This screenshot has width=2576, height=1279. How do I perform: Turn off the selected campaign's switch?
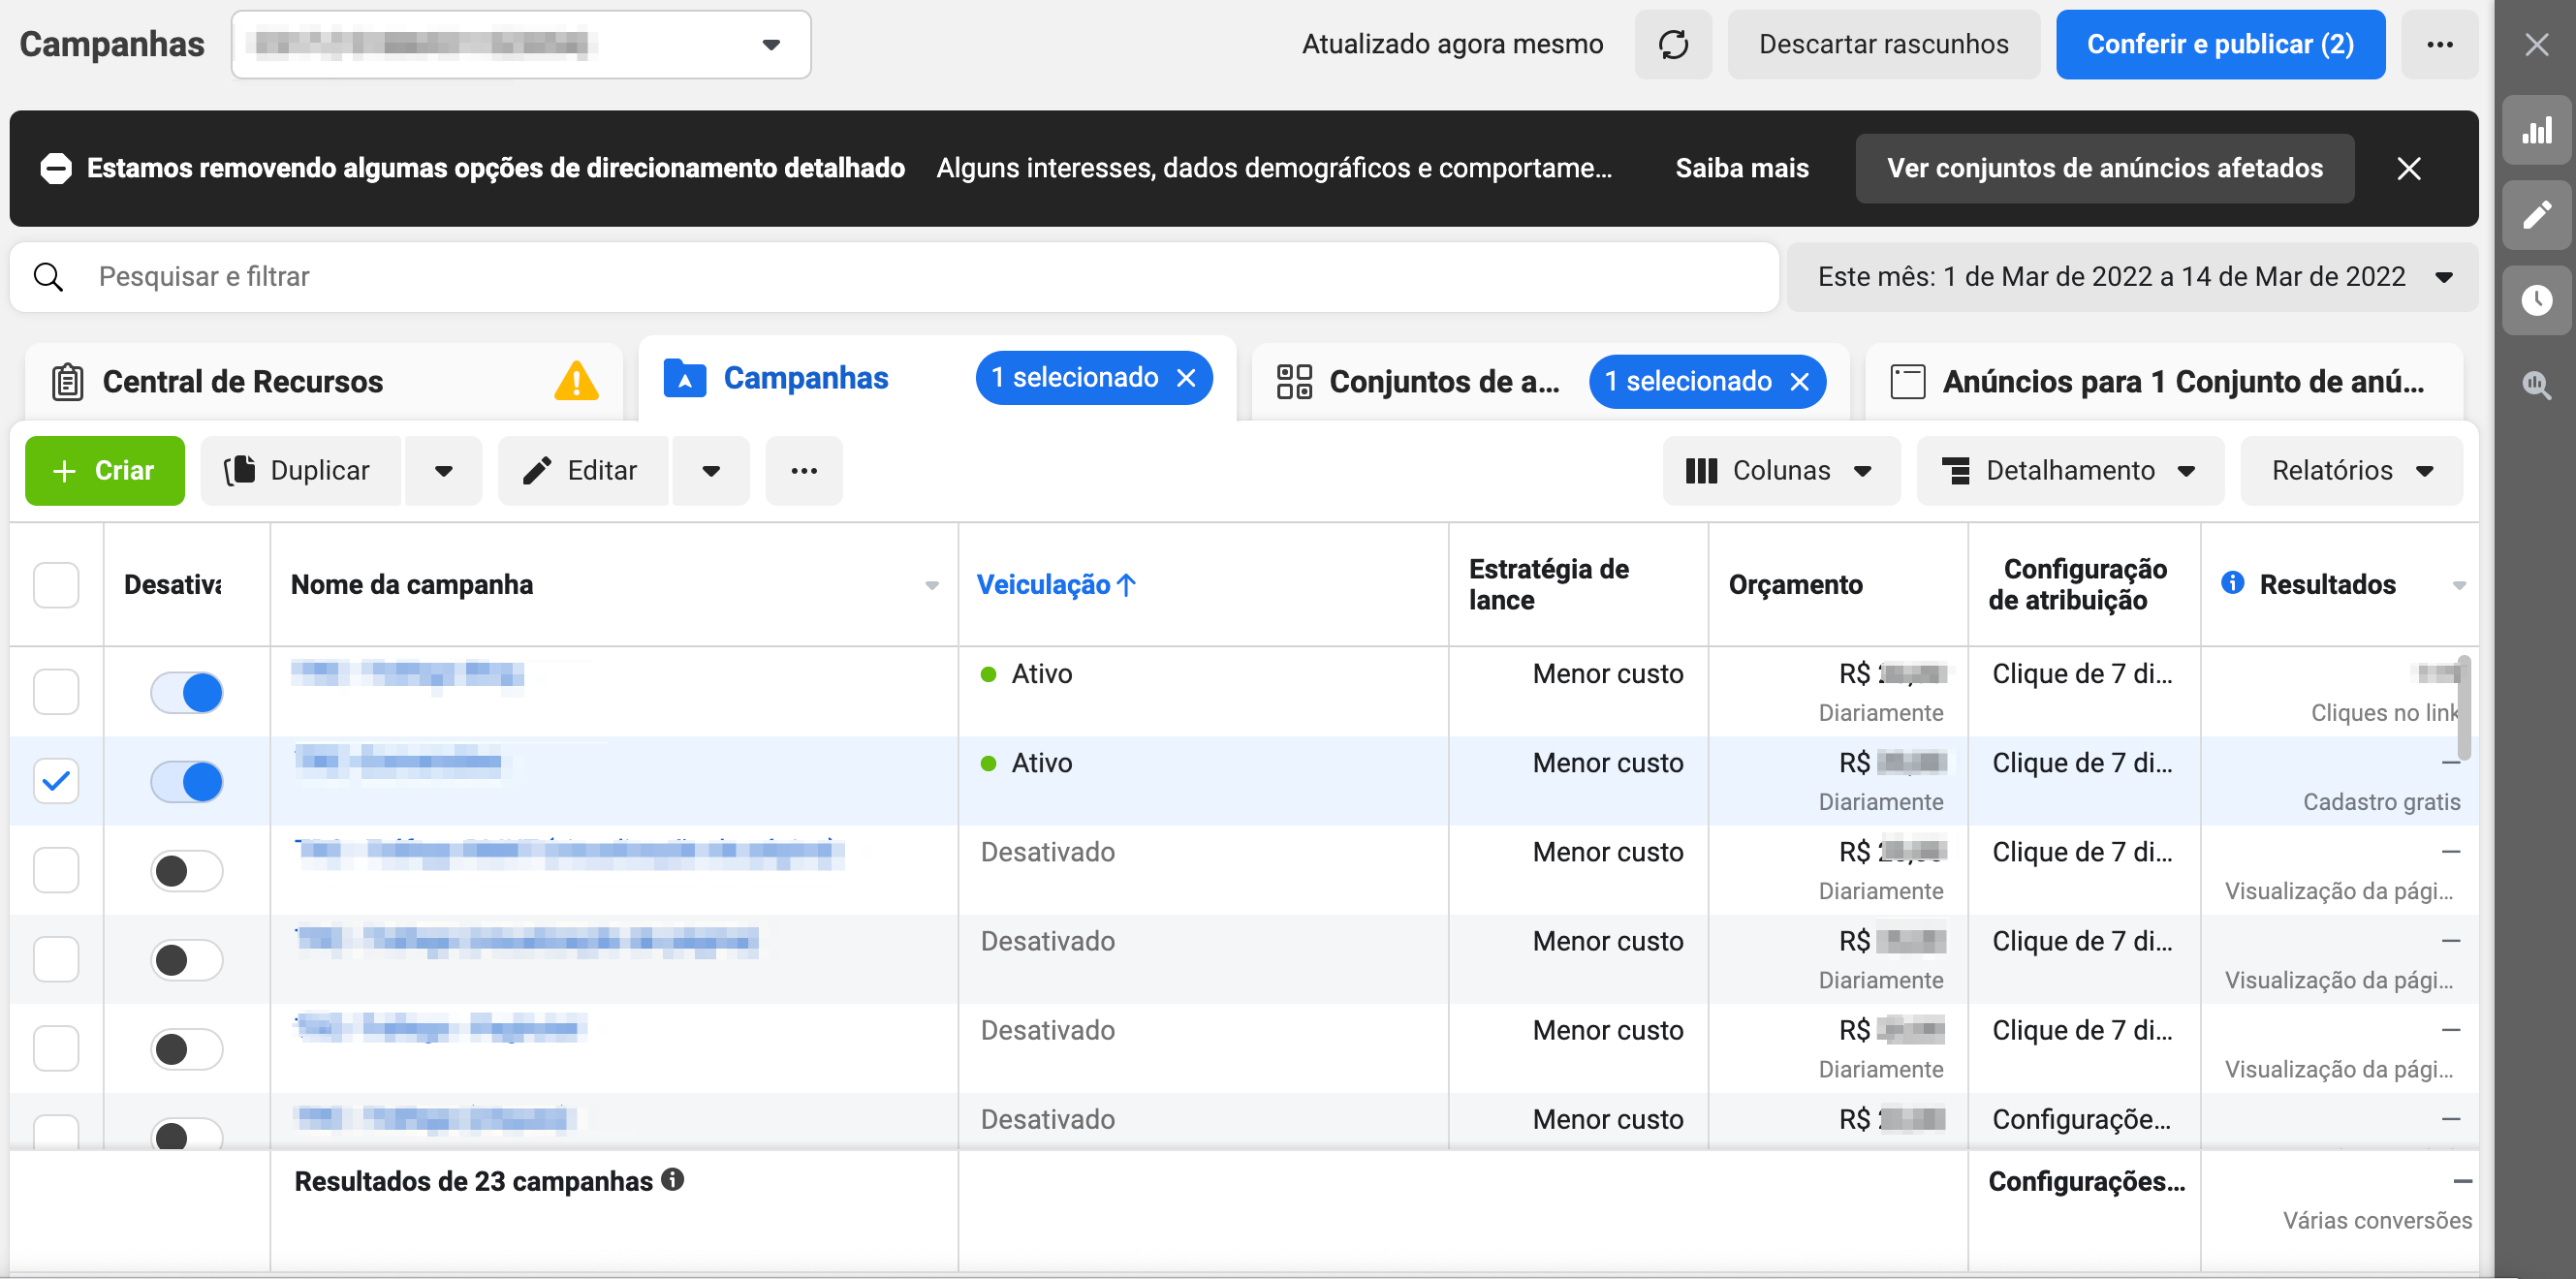click(x=187, y=781)
